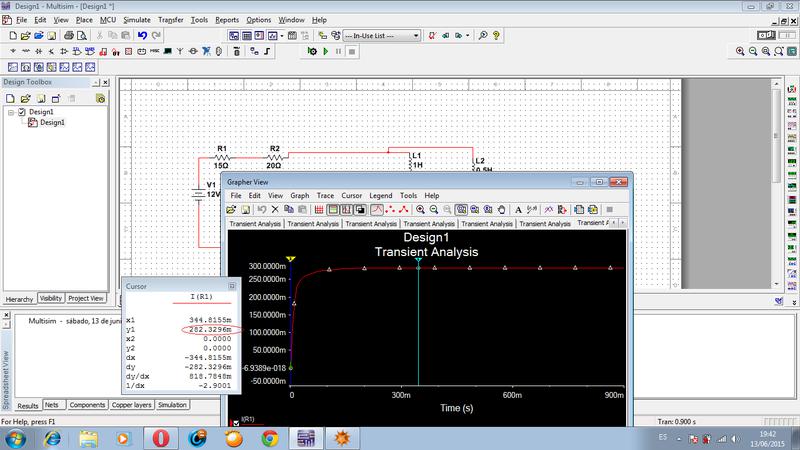Toggle the Design1 checkbox in Design Toolbox
Screen dimensions: 800x450
coord(21,112)
